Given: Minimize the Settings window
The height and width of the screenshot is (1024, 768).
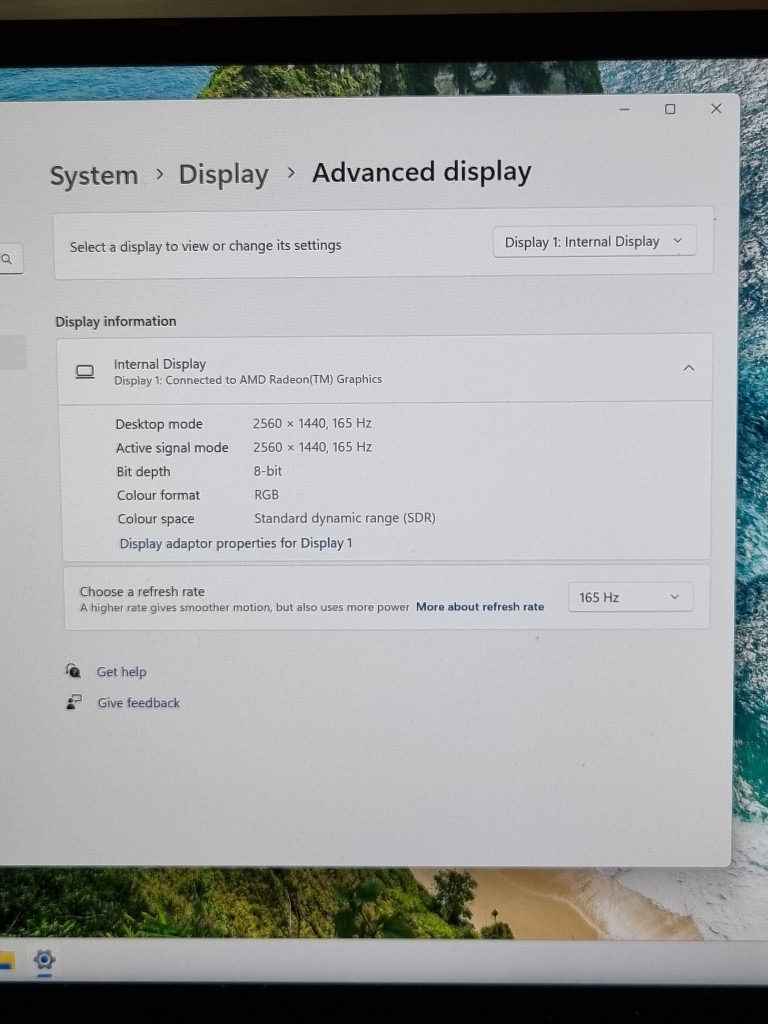Looking at the screenshot, I should coord(624,109).
